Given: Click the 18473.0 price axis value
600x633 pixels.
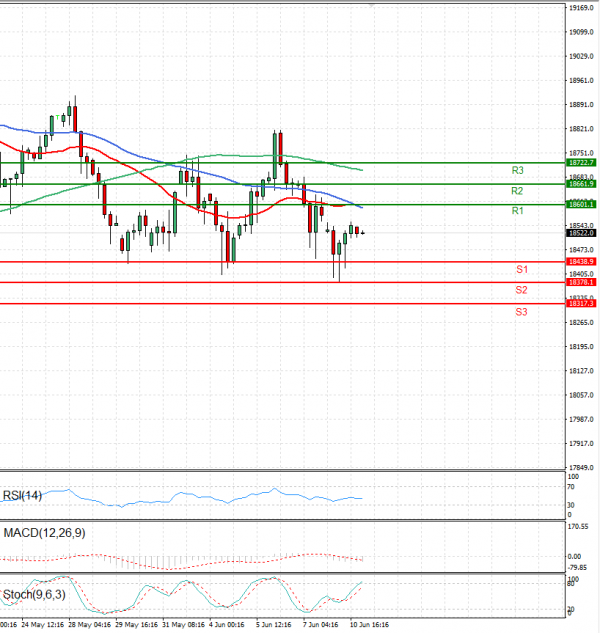Looking at the screenshot, I should tap(581, 250).
